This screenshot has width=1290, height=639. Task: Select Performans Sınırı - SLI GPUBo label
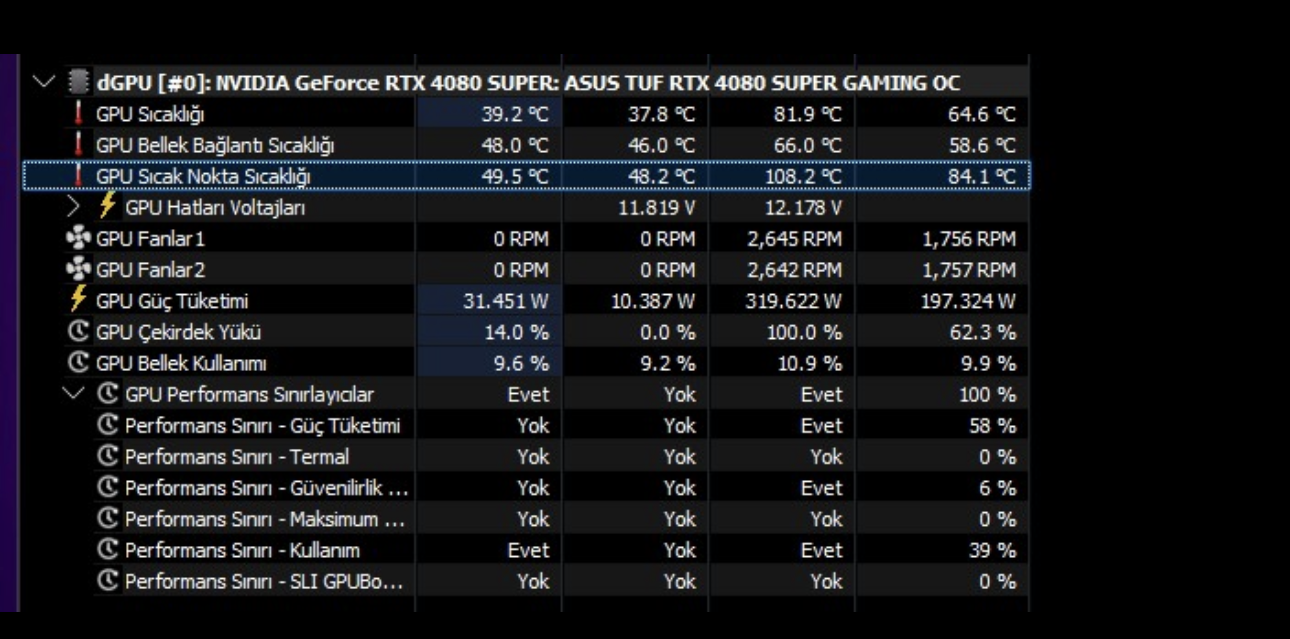pos(264,581)
